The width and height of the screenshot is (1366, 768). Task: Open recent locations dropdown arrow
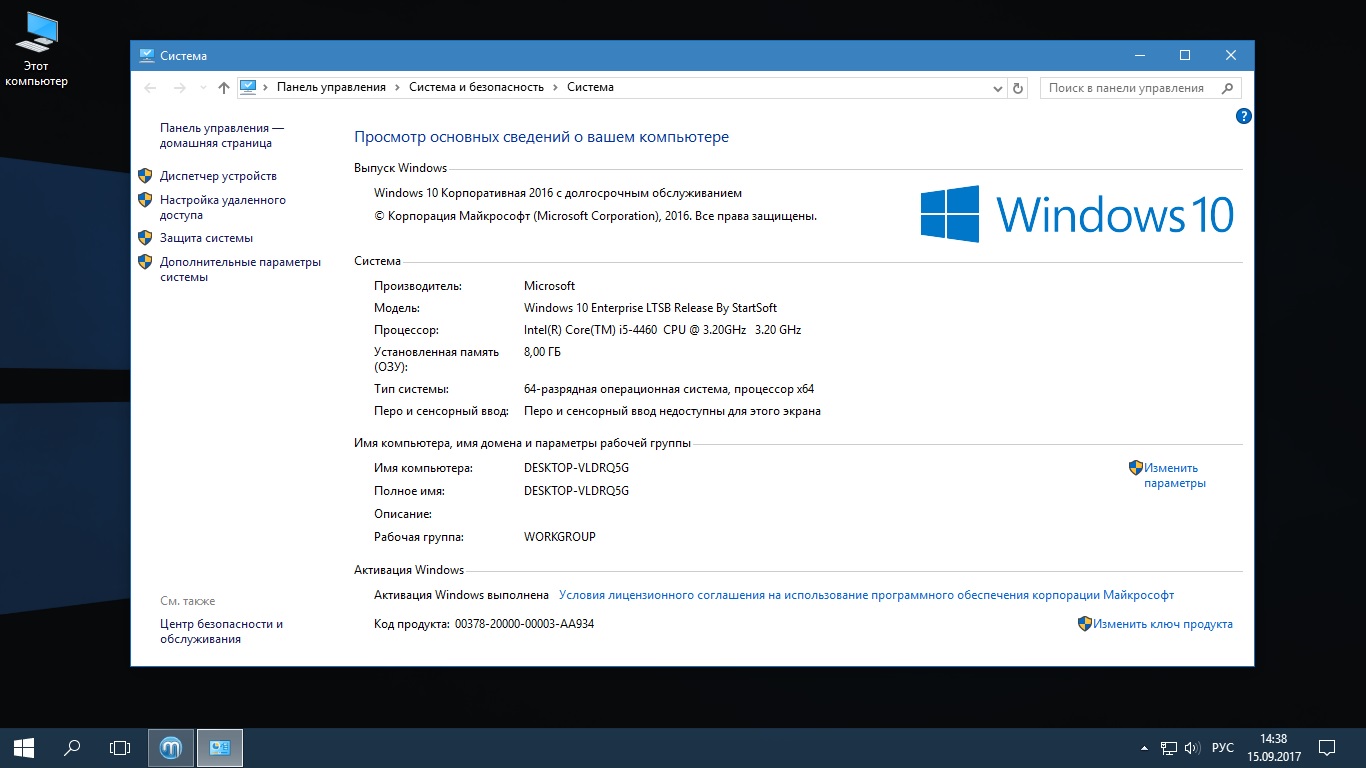point(203,88)
